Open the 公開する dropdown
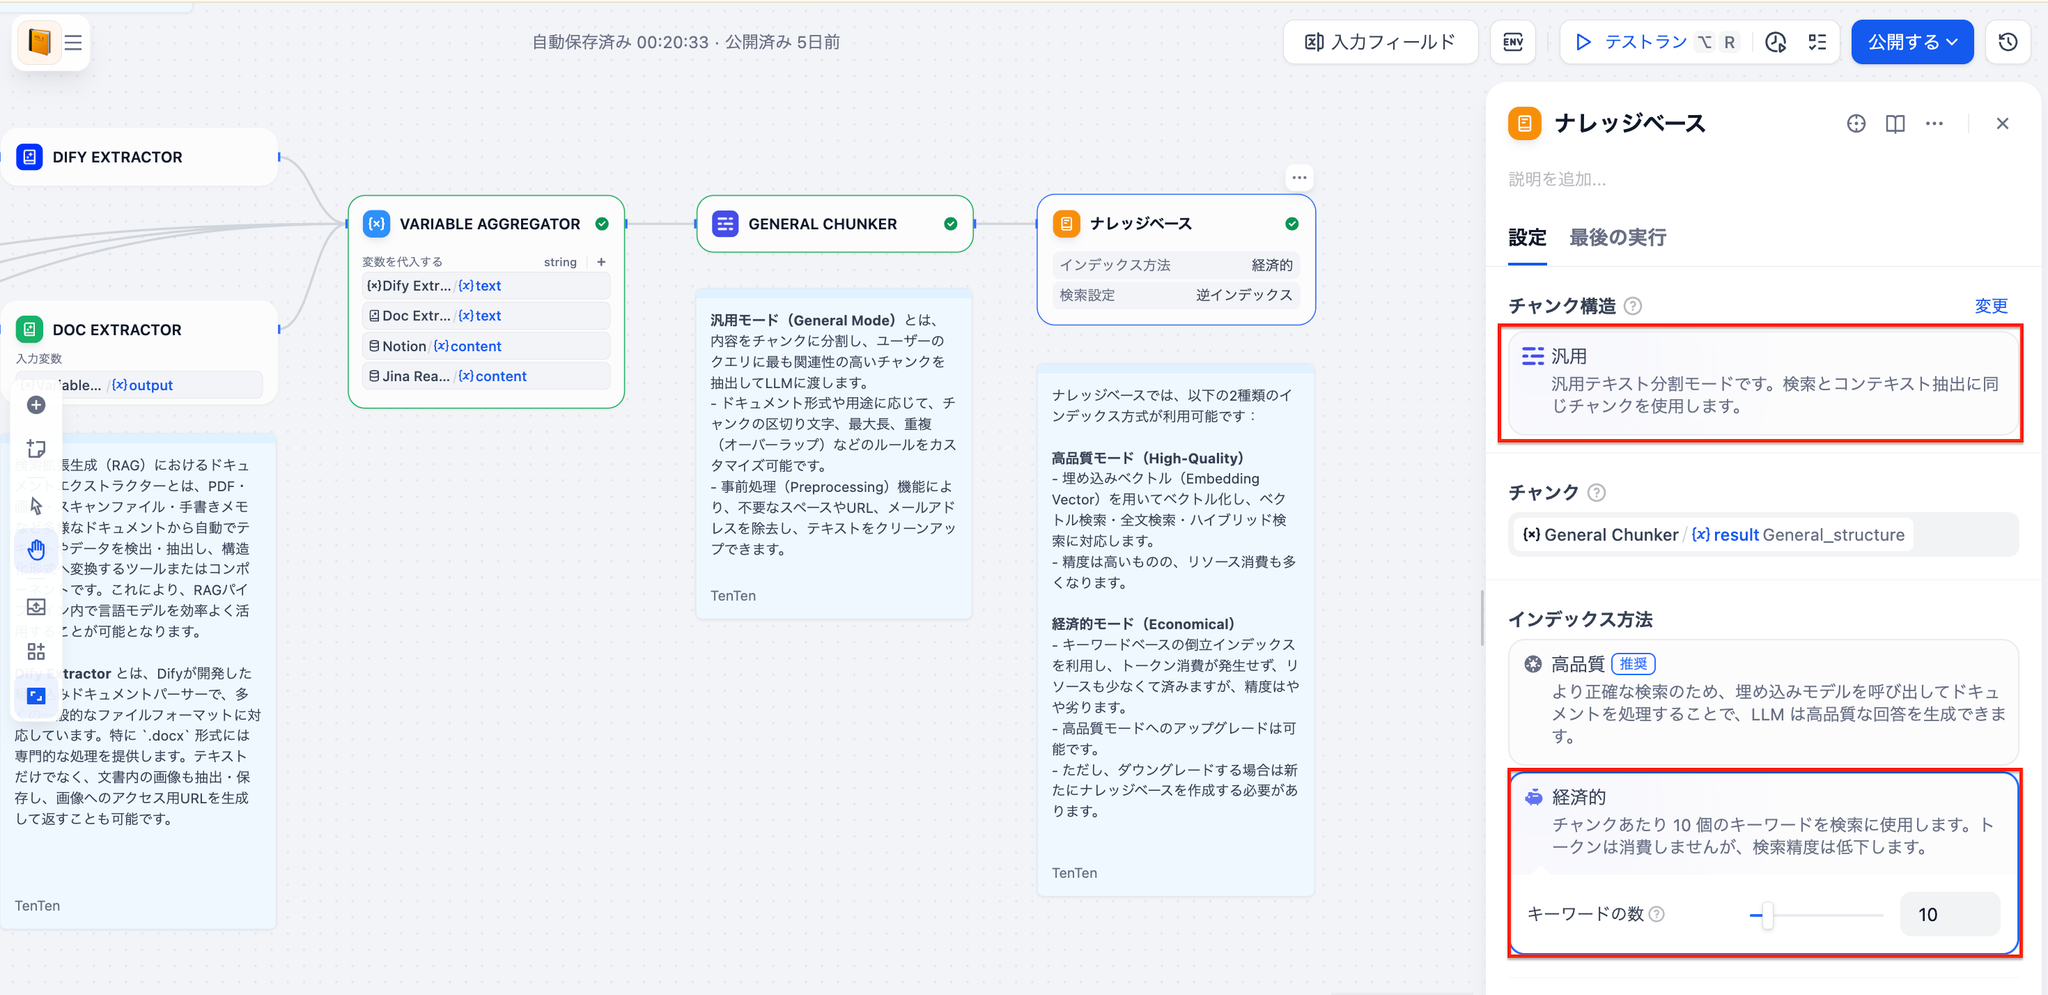This screenshot has width=2048, height=995. [x=1912, y=42]
